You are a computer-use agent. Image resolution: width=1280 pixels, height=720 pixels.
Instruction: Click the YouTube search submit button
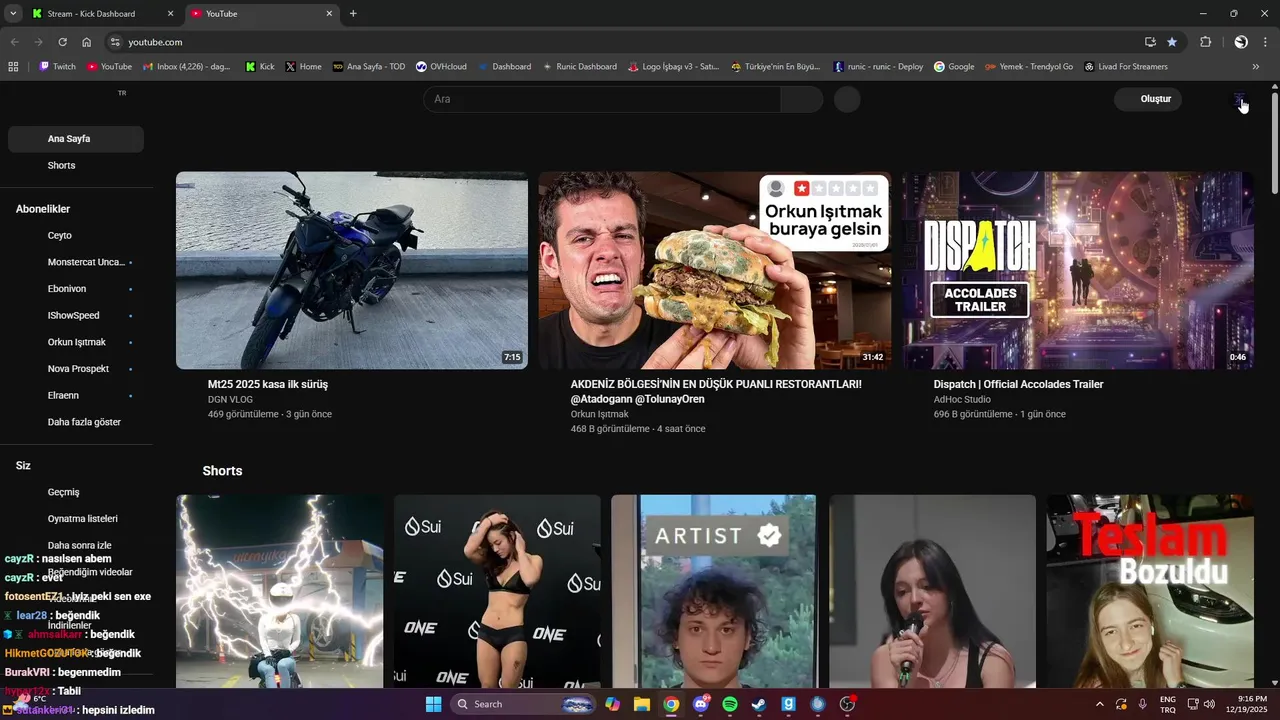(802, 99)
